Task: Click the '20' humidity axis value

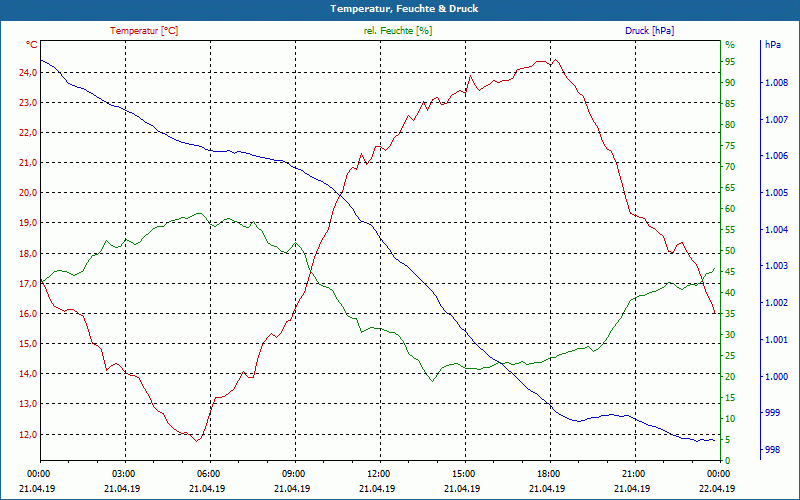Action: [x=730, y=377]
